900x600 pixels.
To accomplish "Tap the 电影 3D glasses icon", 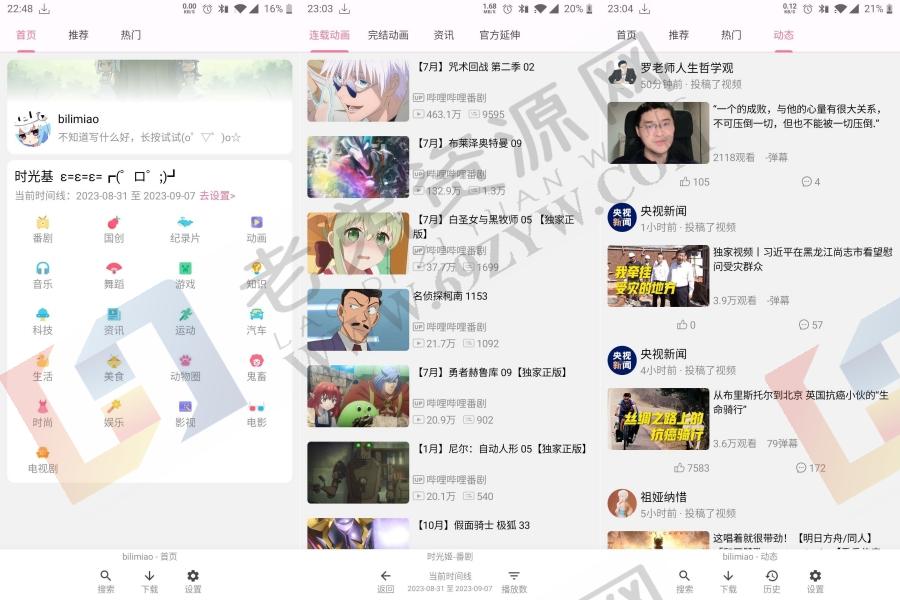I will pyautogui.click(x=256, y=407).
